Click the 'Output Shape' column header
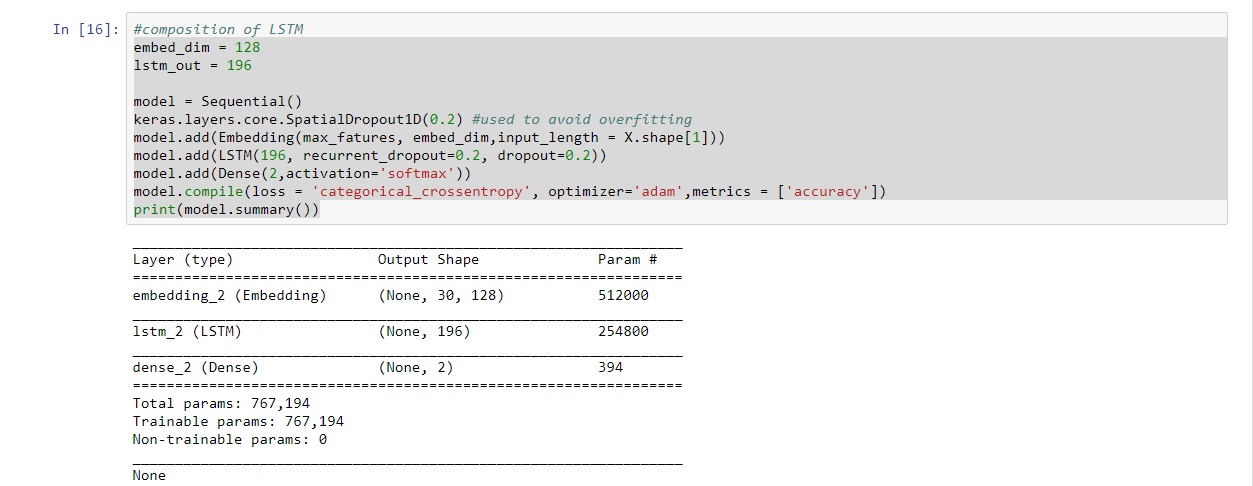Viewport: 1253px width, 486px height. point(428,259)
